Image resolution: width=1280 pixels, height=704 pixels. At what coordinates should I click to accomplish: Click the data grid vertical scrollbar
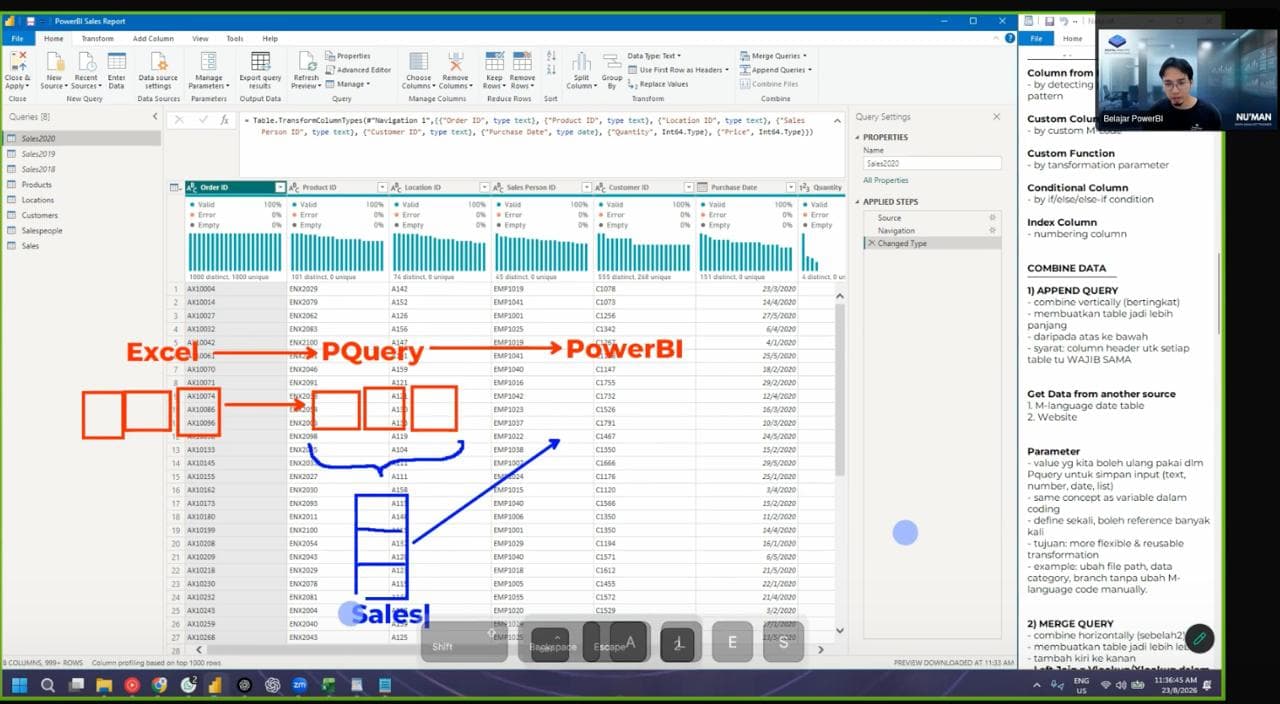coord(839,390)
